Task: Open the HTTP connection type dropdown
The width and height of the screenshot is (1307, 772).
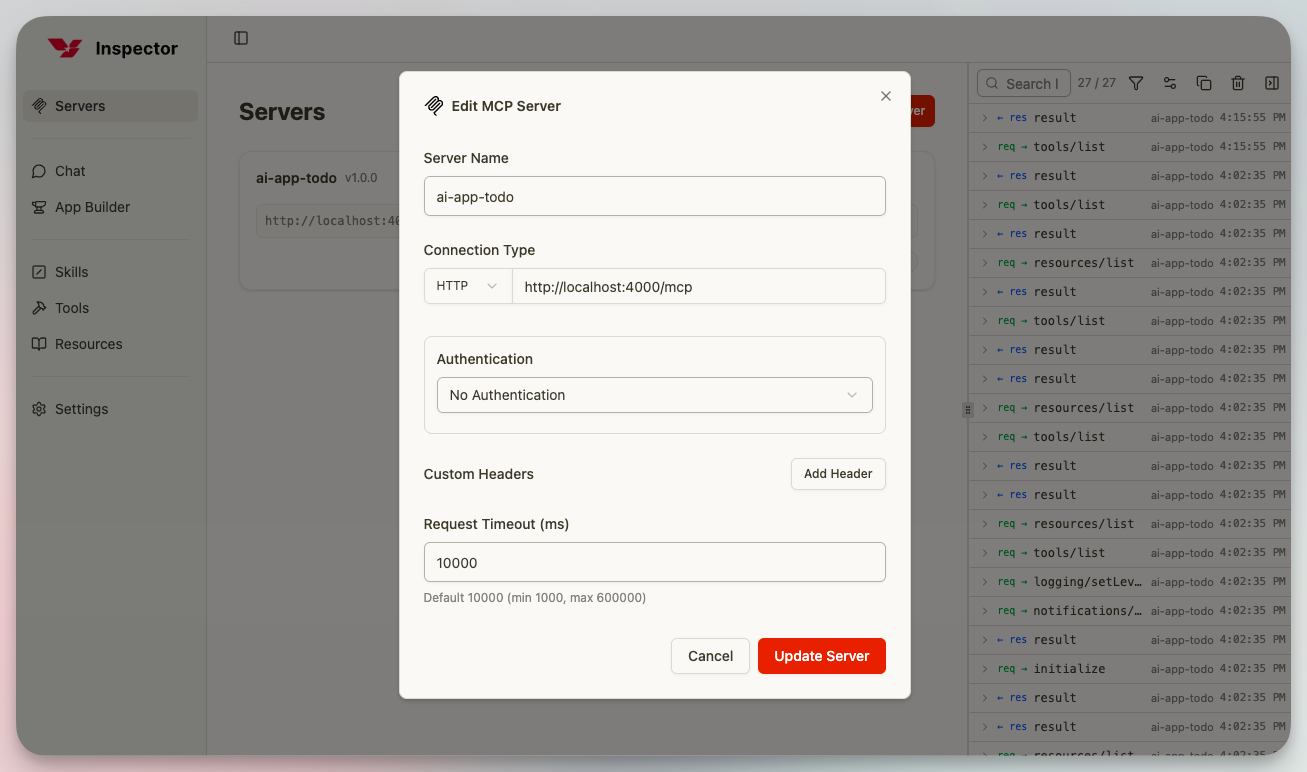Action: (468, 286)
